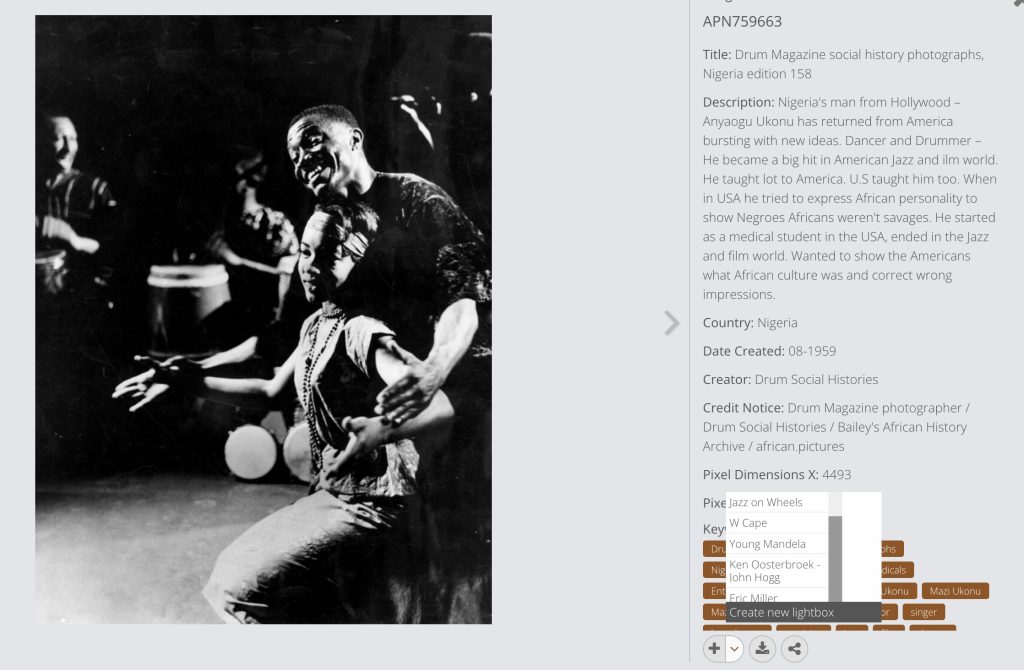The height and width of the screenshot is (670, 1024).
Task: Click the plus add-to-lightbox icon
Action: click(714, 648)
